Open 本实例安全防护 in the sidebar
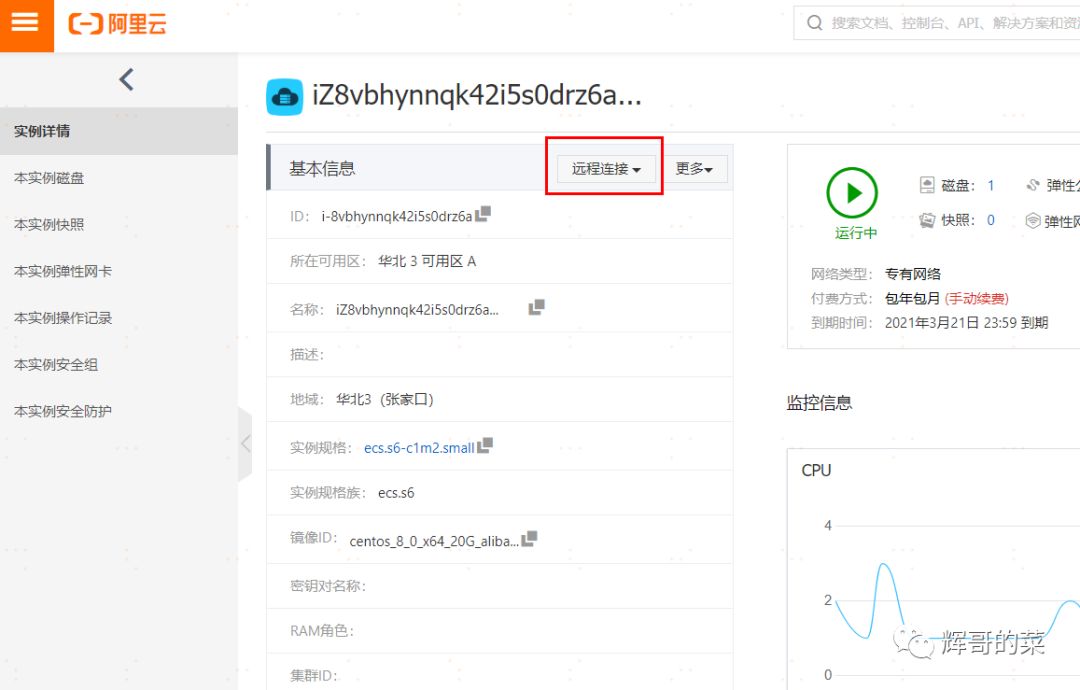This screenshot has height=690, width=1080. coord(118,411)
